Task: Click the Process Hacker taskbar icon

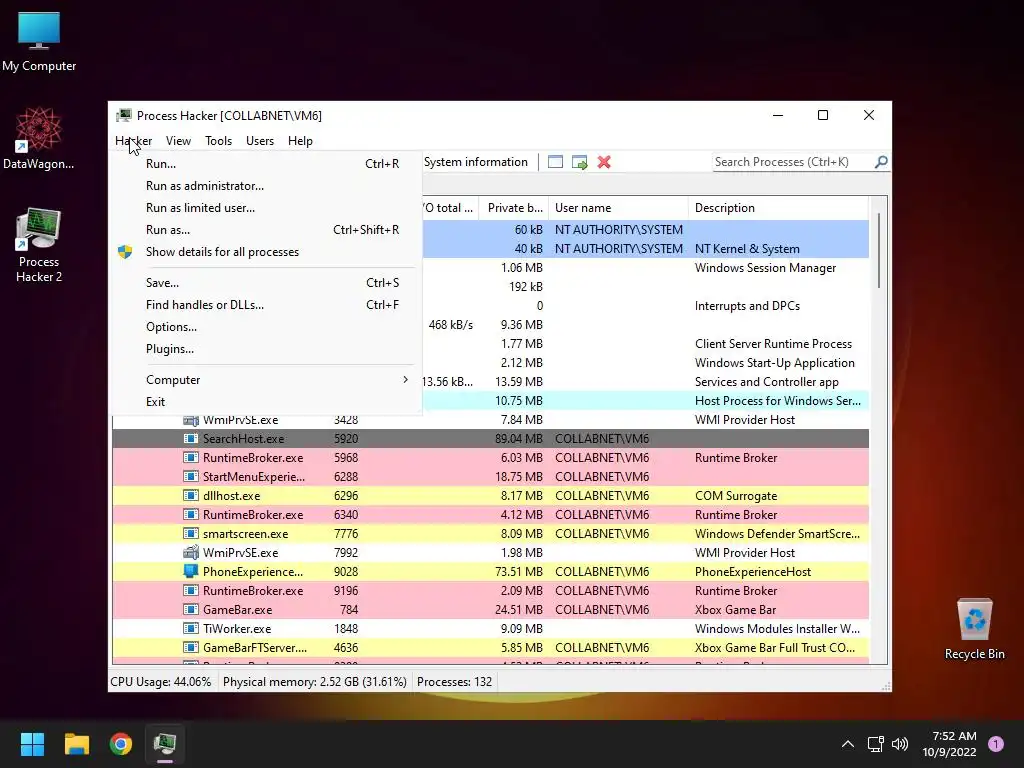Action: (165, 744)
